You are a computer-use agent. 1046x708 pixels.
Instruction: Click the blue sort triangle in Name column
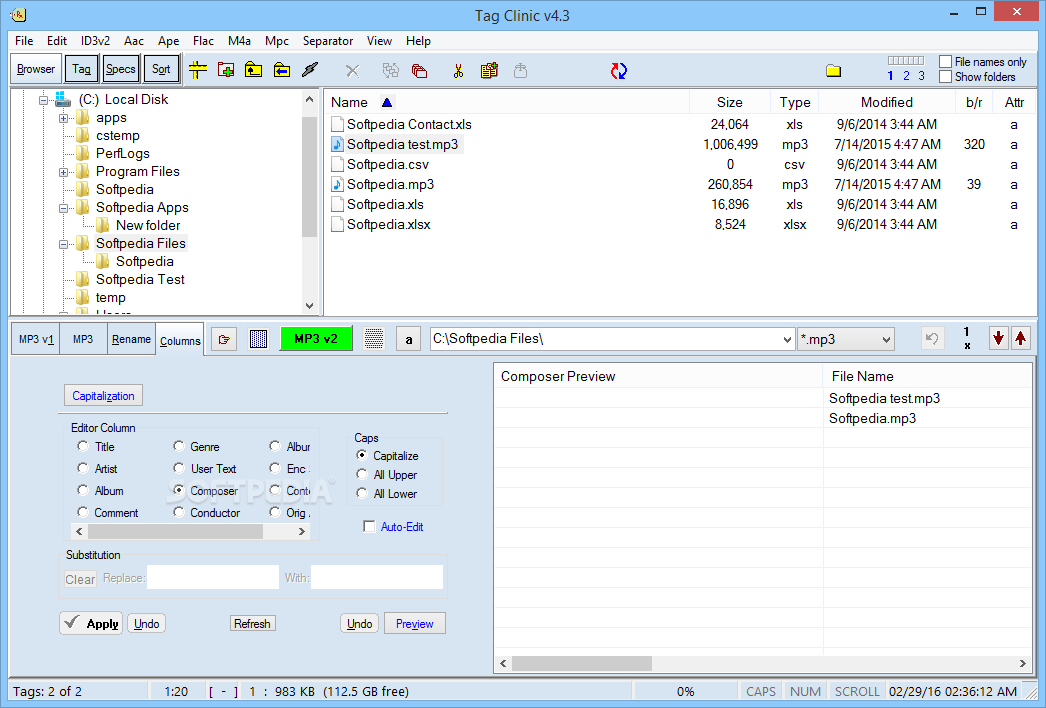coord(387,102)
